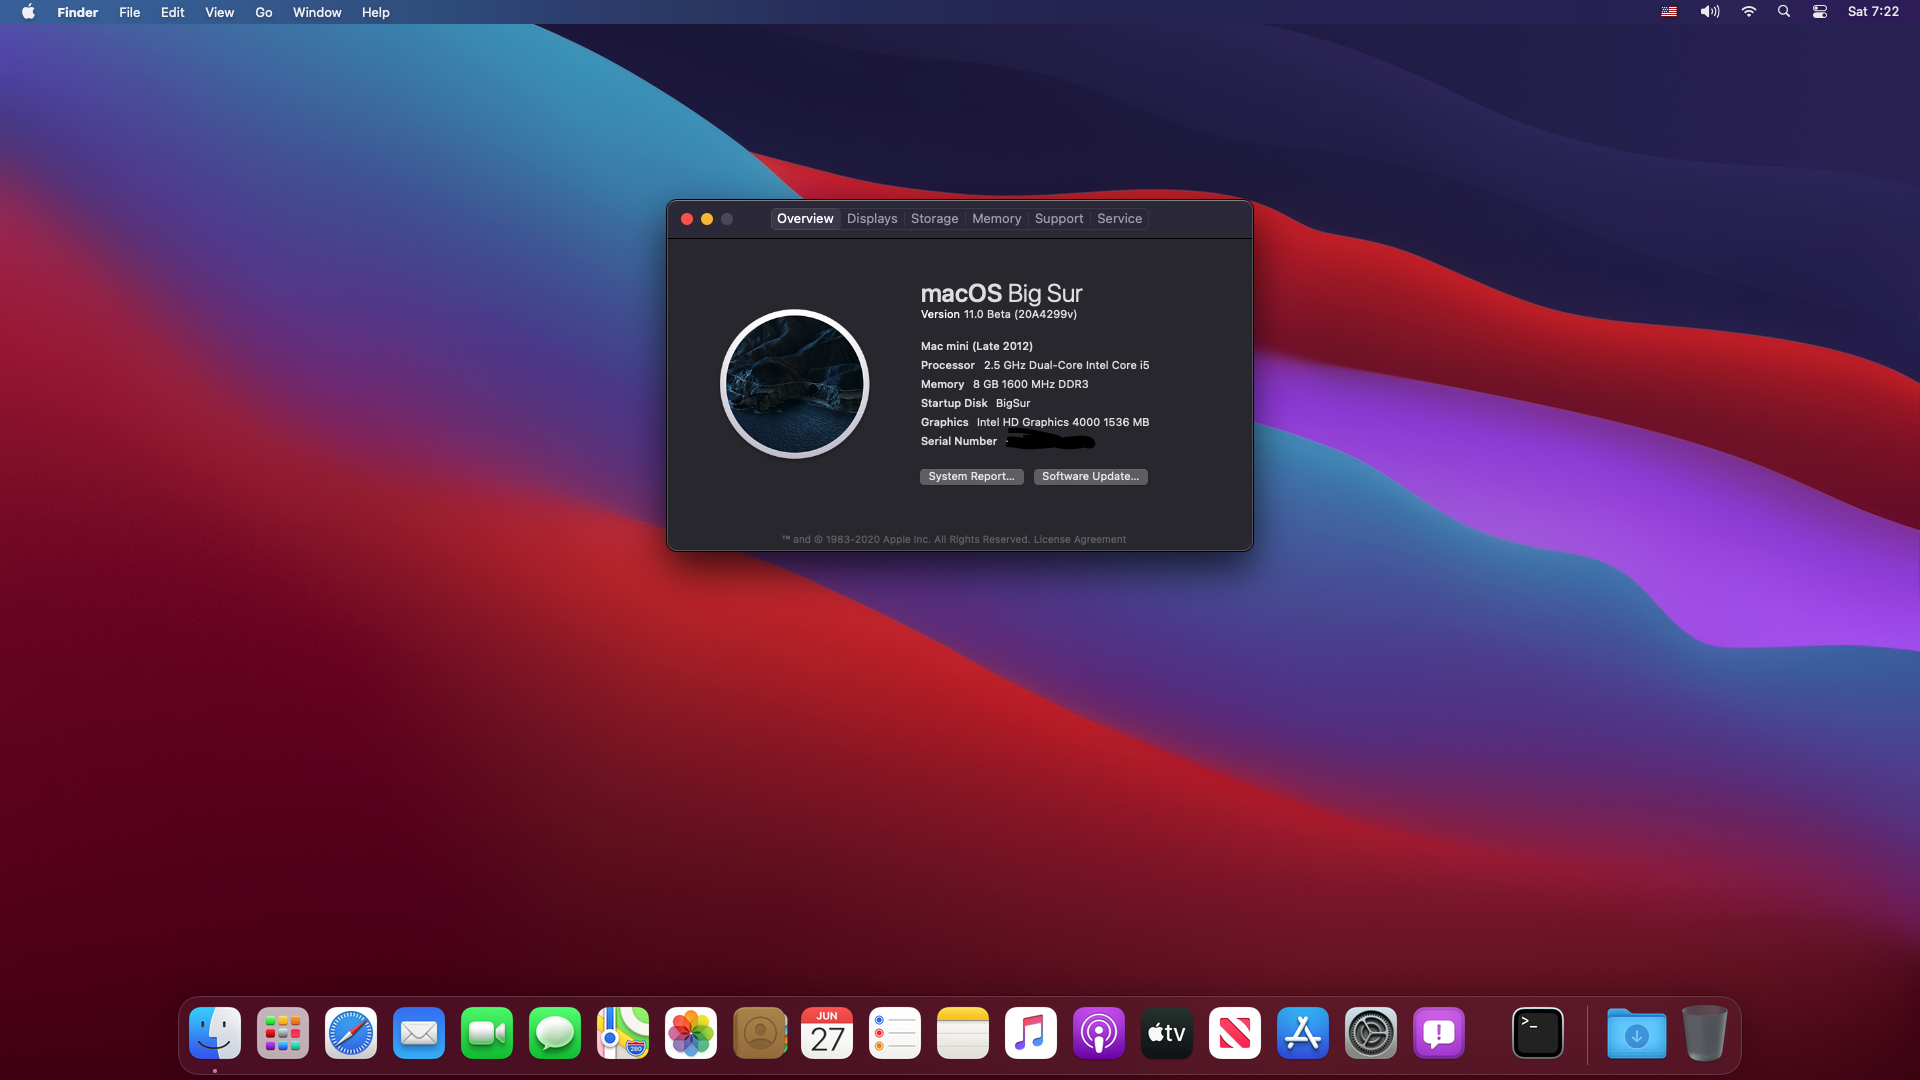Viewport: 1920px width, 1080px height.
Task: Launch Podcasts from the Dock
Action: click(x=1099, y=1033)
